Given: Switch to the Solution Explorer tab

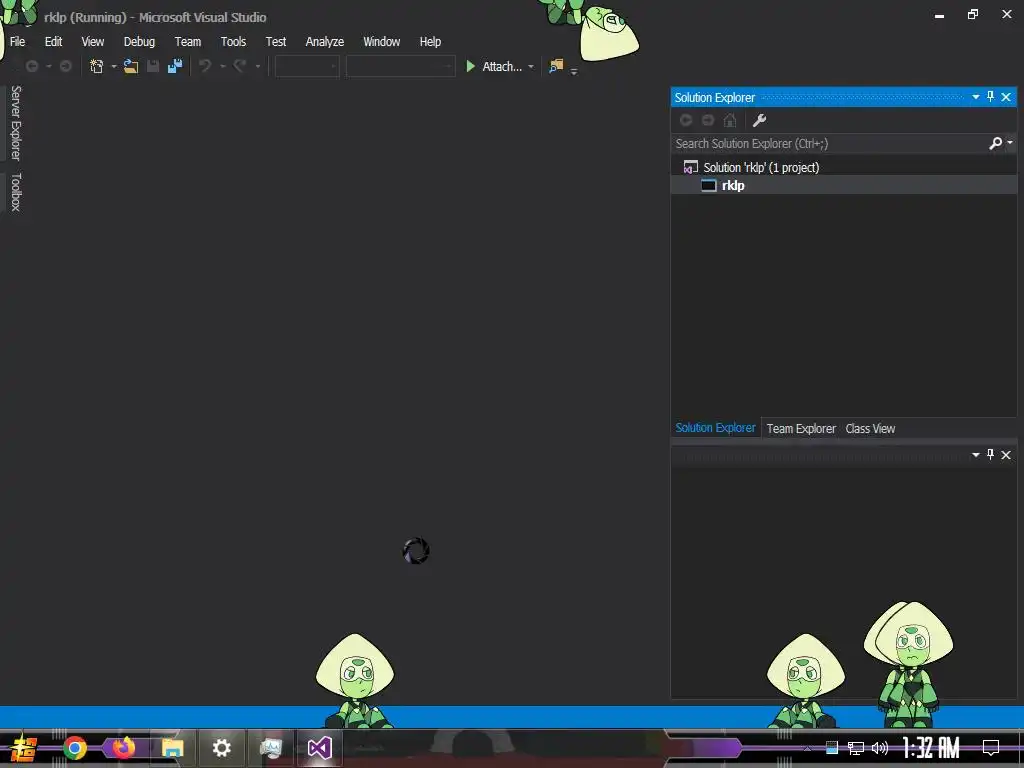Looking at the screenshot, I should click(715, 428).
